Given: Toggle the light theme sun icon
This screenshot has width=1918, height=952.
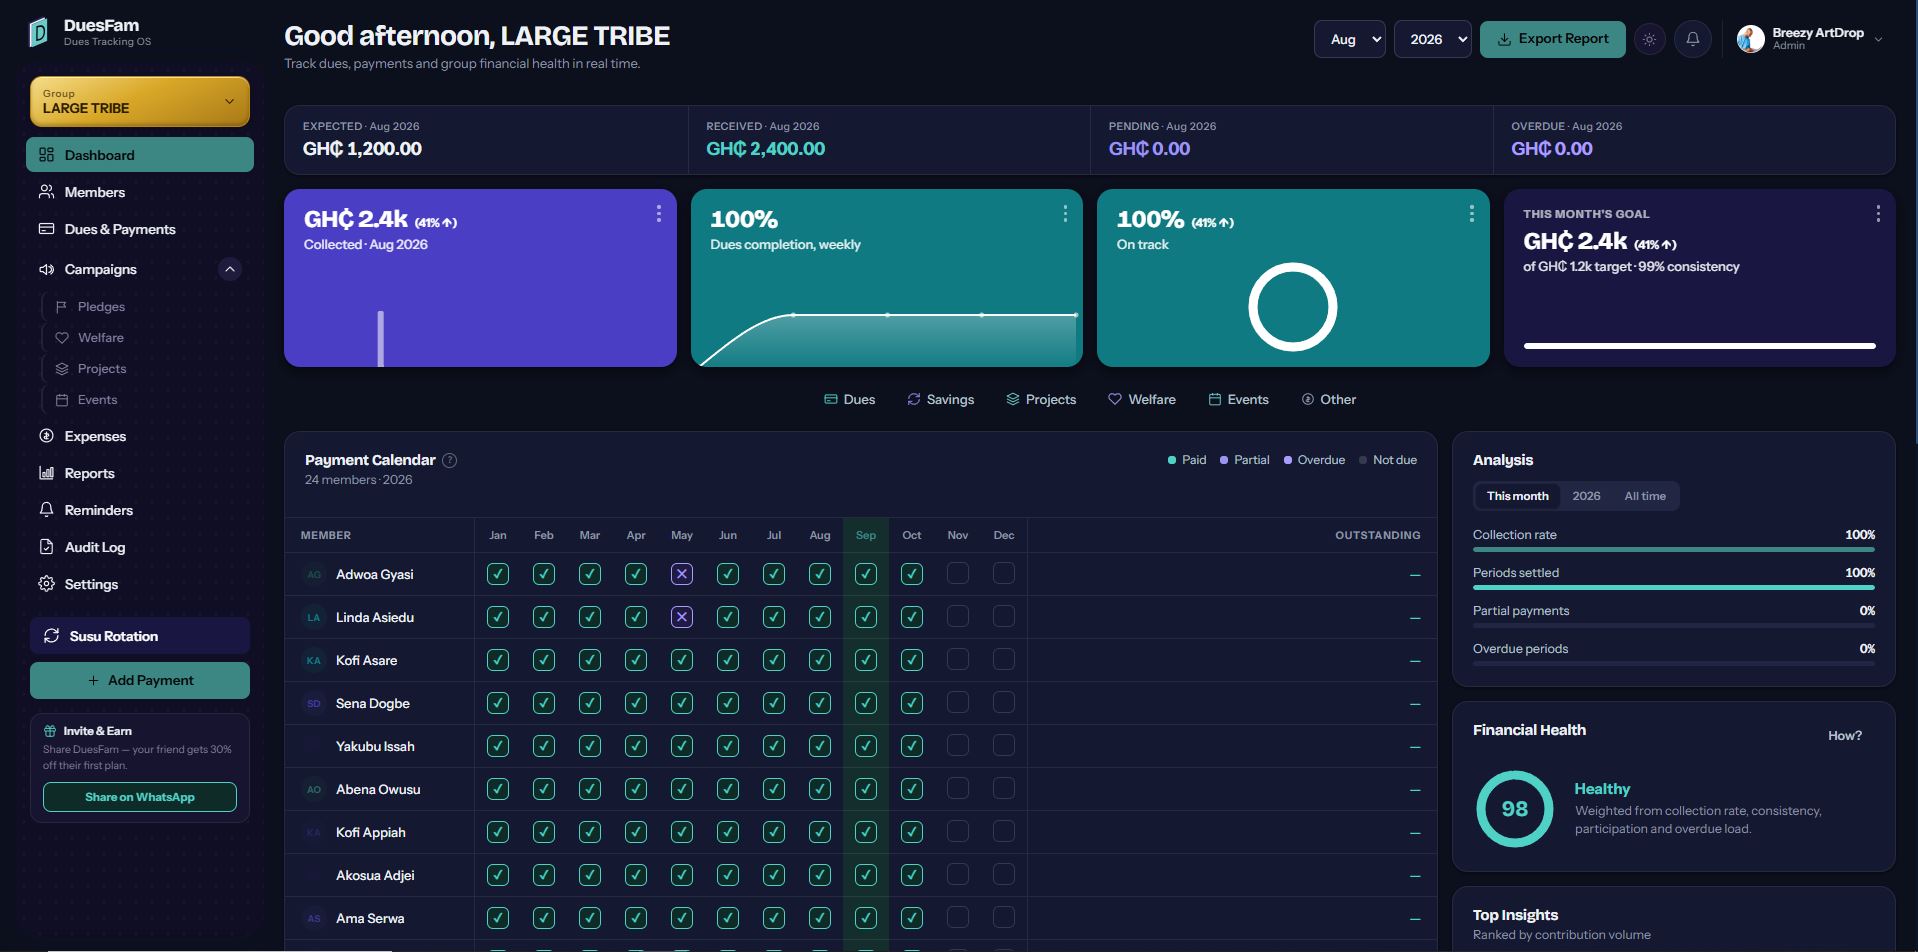Looking at the screenshot, I should coord(1649,39).
